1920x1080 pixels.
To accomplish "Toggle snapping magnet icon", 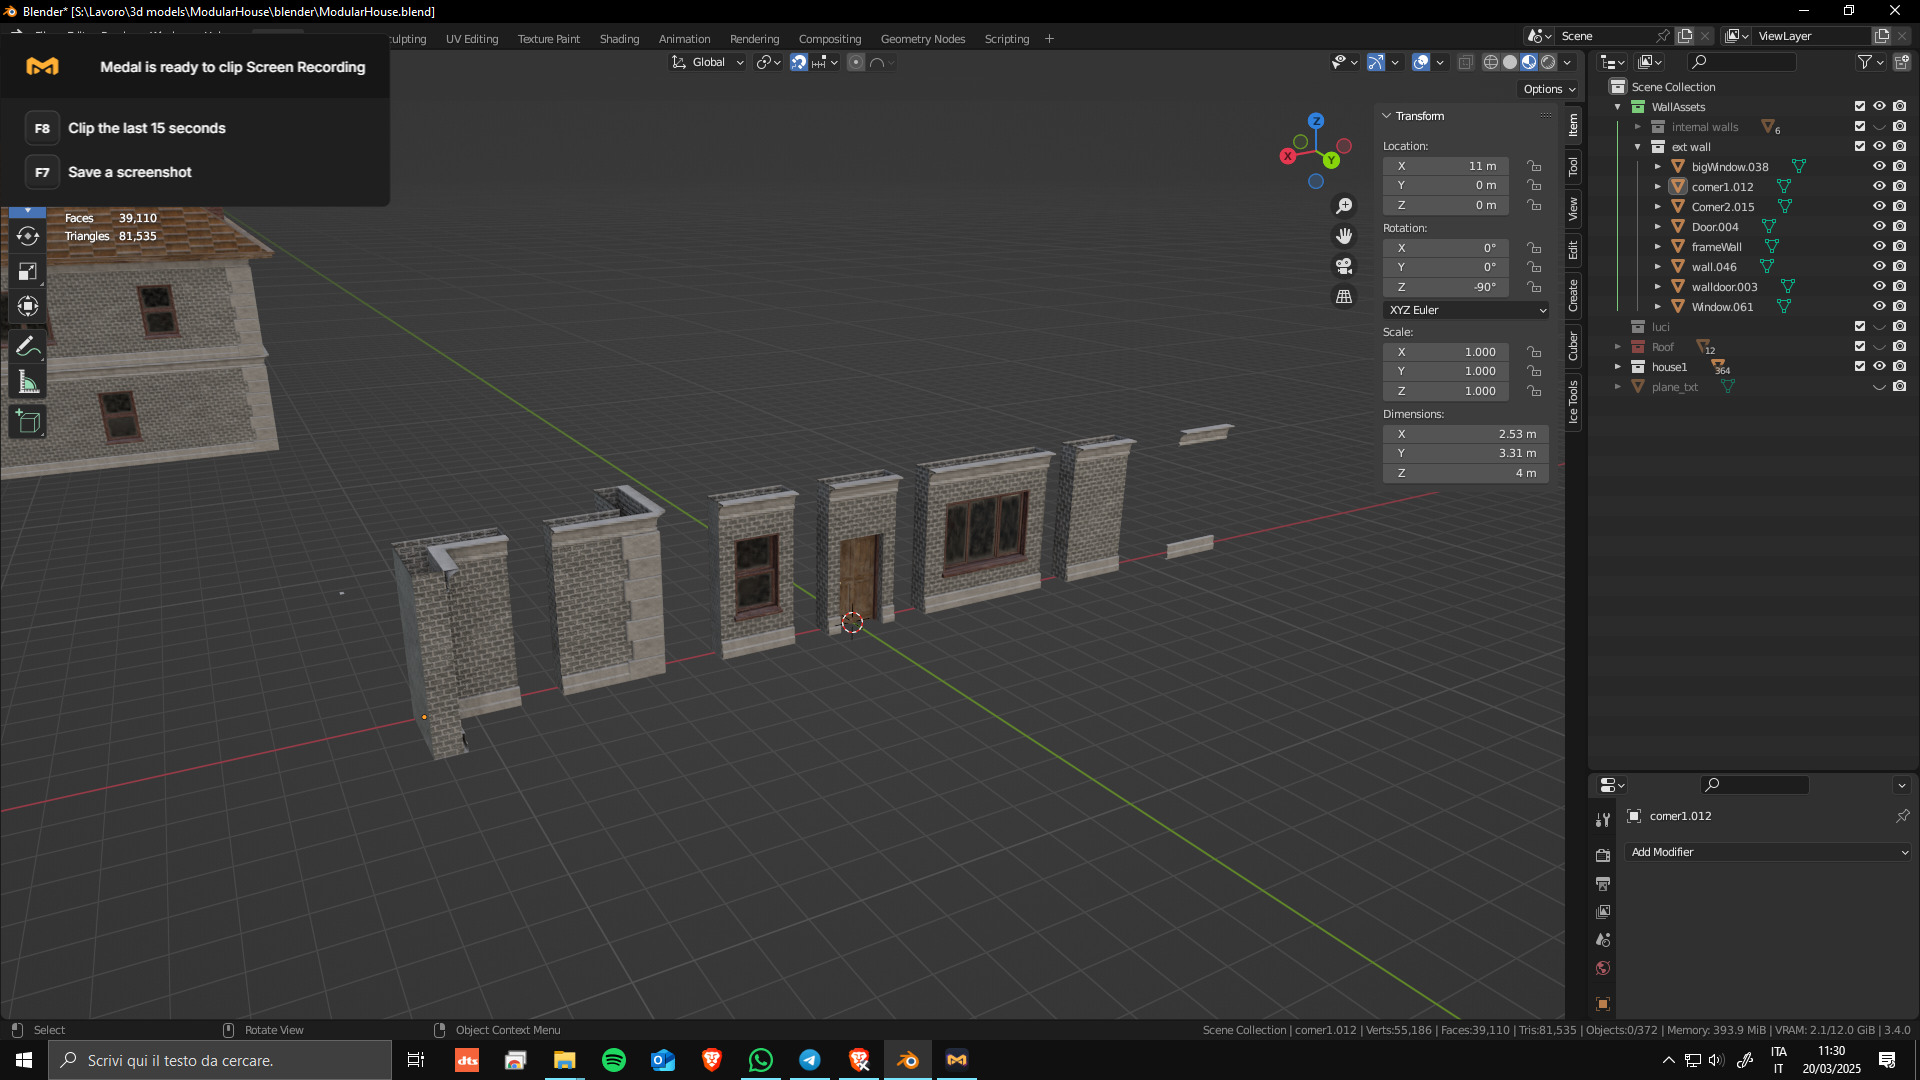I will [799, 62].
